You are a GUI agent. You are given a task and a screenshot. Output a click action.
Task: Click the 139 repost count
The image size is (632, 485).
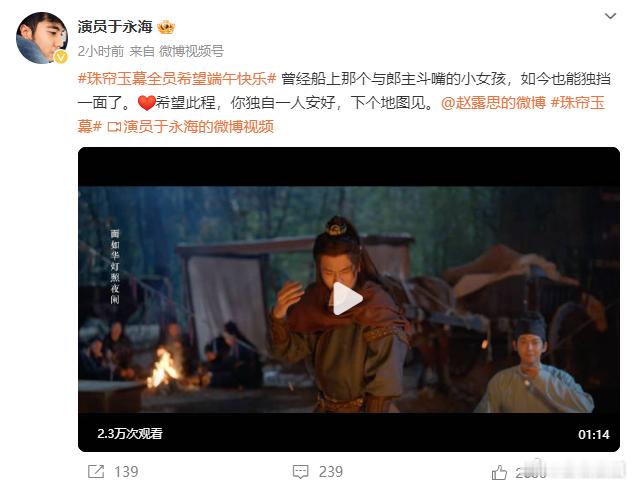click(126, 471)
